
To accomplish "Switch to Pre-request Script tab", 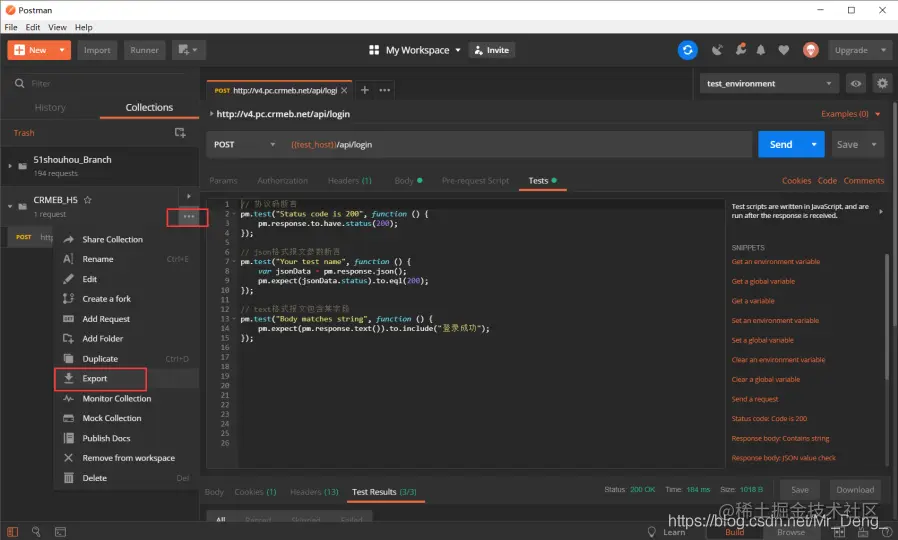I will (x=475, y=181).
